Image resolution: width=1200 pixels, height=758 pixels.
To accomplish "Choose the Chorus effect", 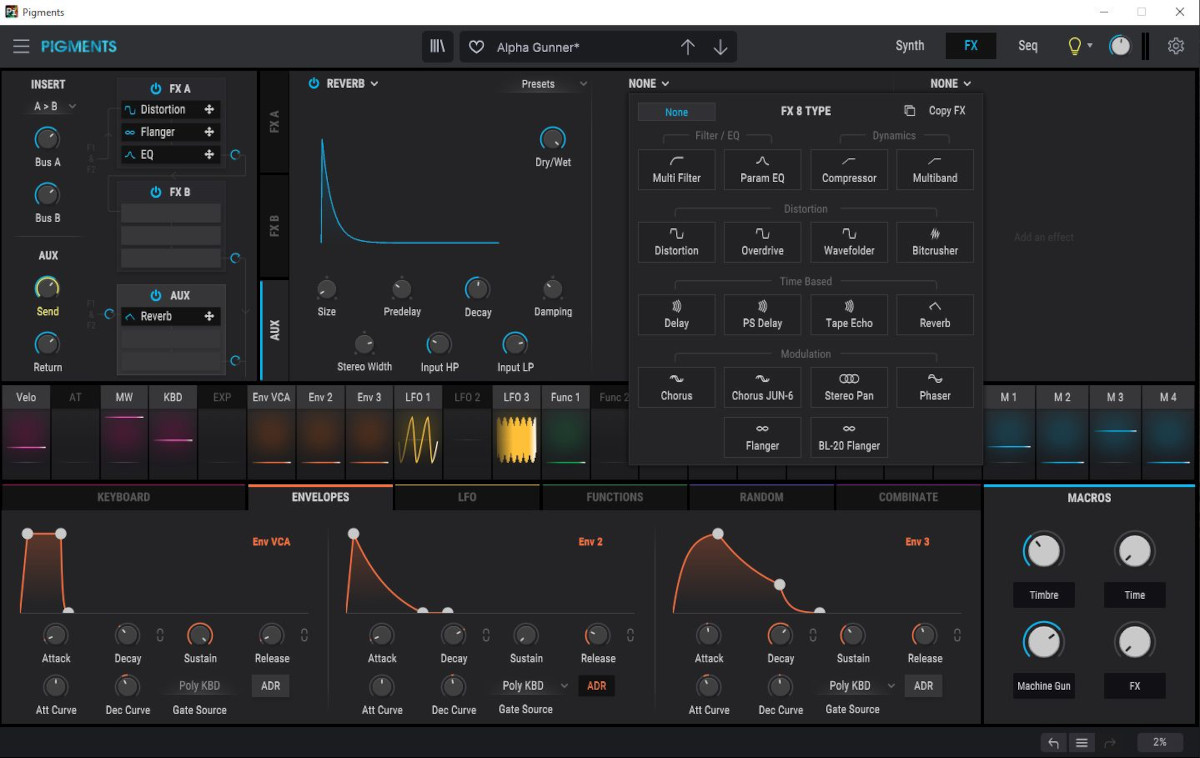I will 677,387.
